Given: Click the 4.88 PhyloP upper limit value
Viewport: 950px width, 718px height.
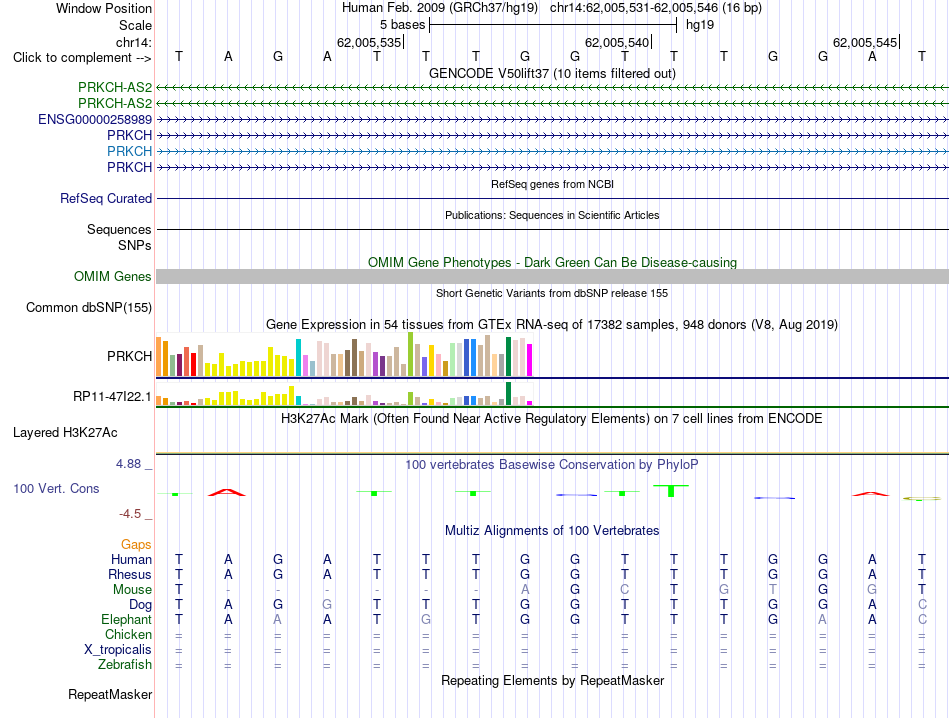Looking at the screenshot, I should tap(128, 464).
